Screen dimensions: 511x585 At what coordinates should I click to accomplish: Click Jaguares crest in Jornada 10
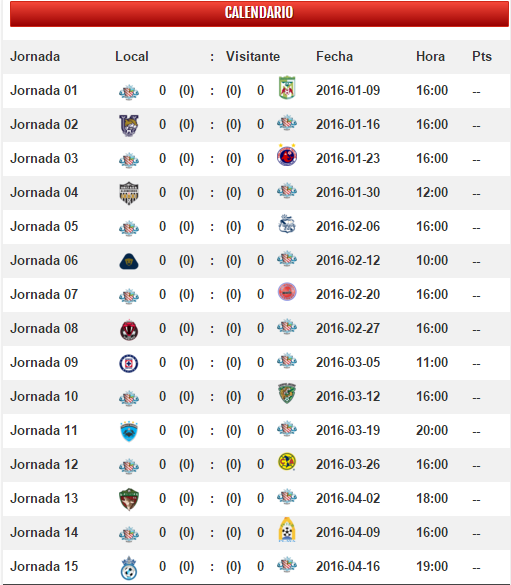pyautogui.click(x=287, y=393)
